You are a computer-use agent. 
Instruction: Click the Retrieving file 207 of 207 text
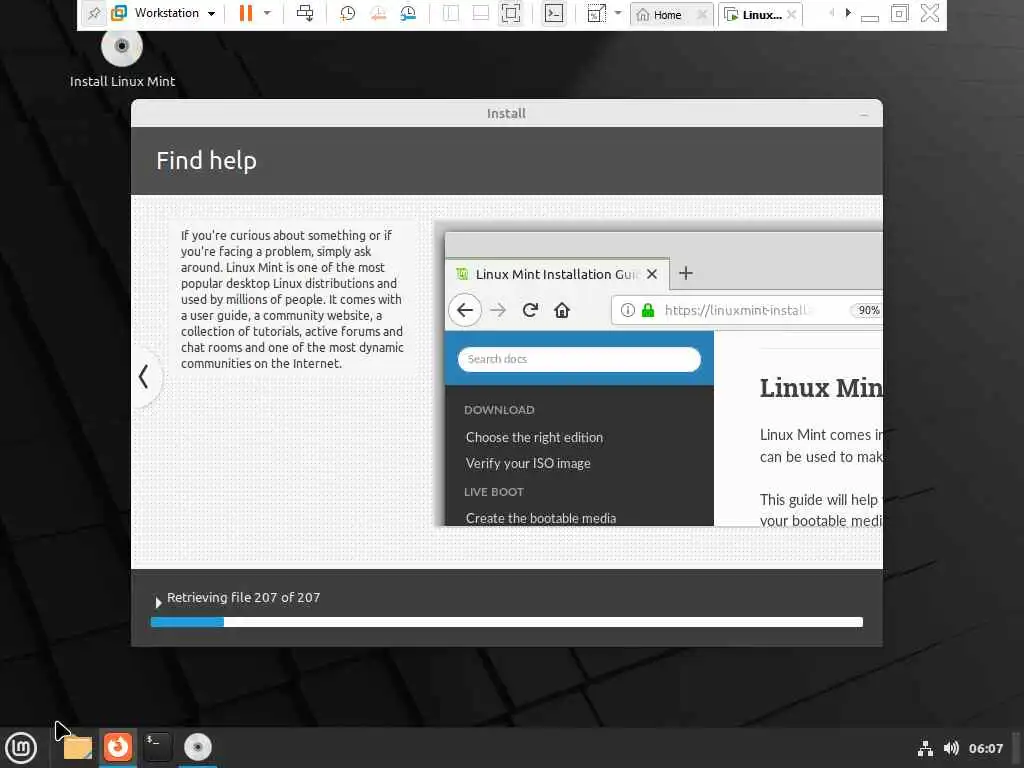coord(244,598)
